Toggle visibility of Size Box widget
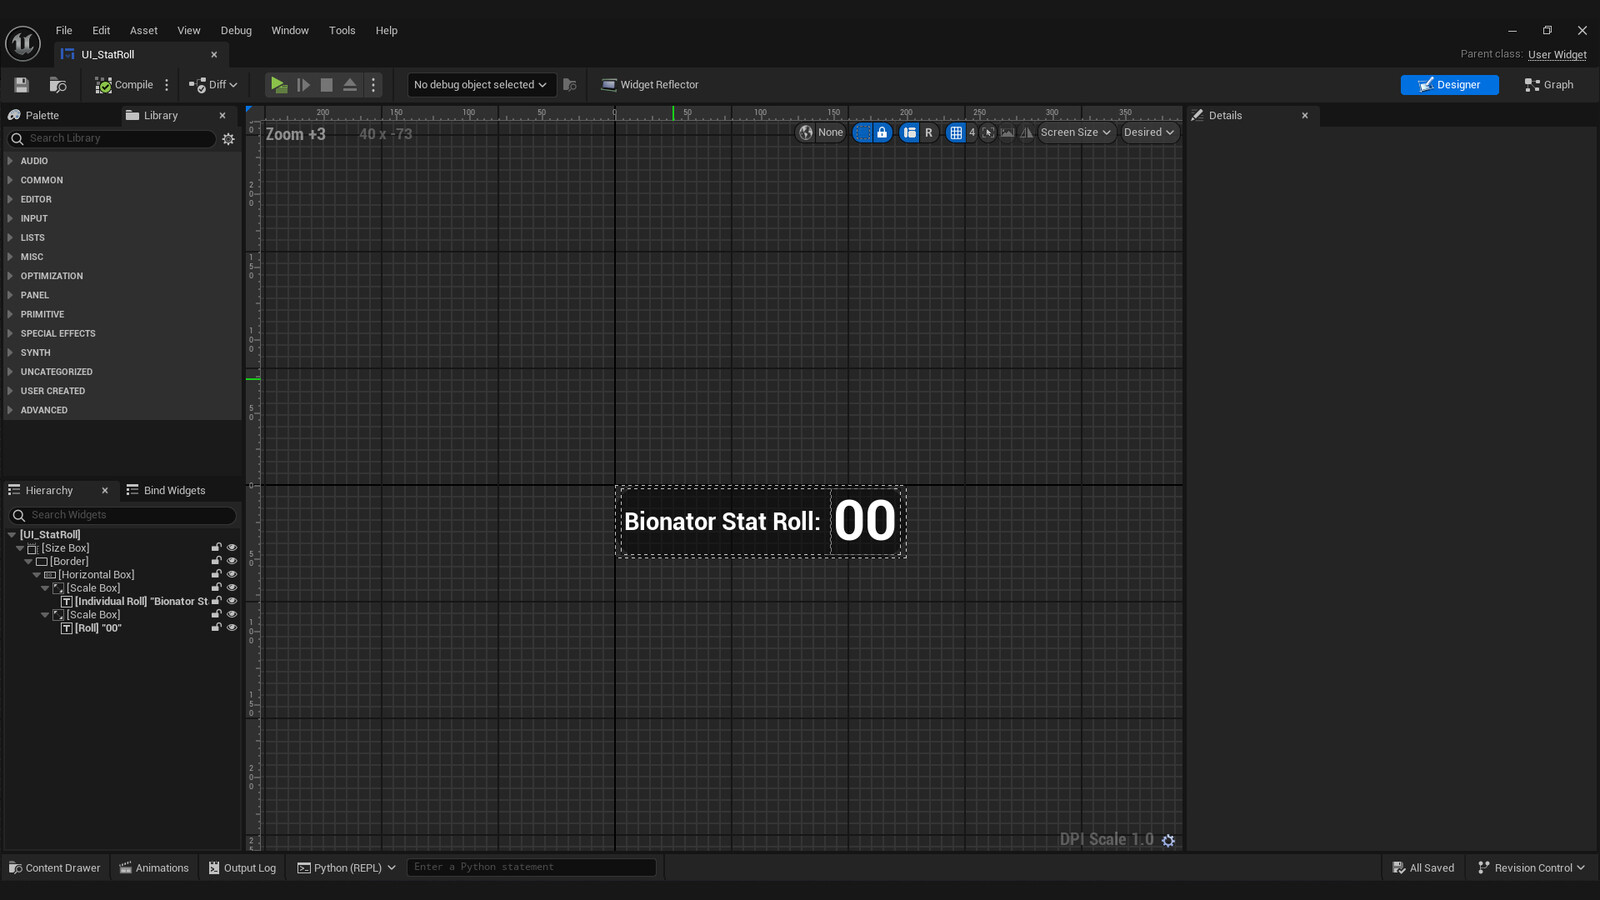 pyautogui.click(x=232, y=548)
